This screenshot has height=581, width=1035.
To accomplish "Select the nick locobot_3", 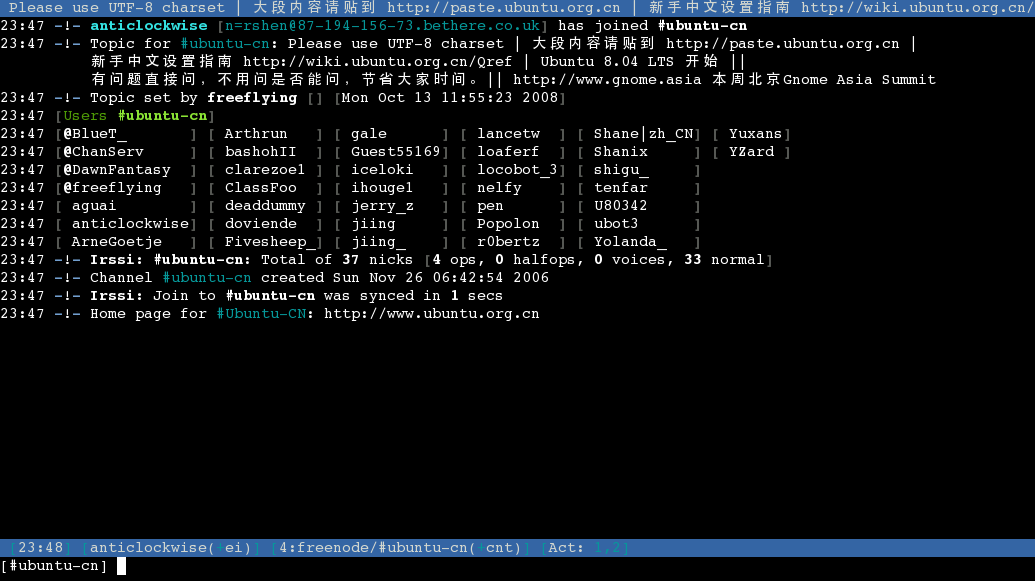I will tap(517, 170).
